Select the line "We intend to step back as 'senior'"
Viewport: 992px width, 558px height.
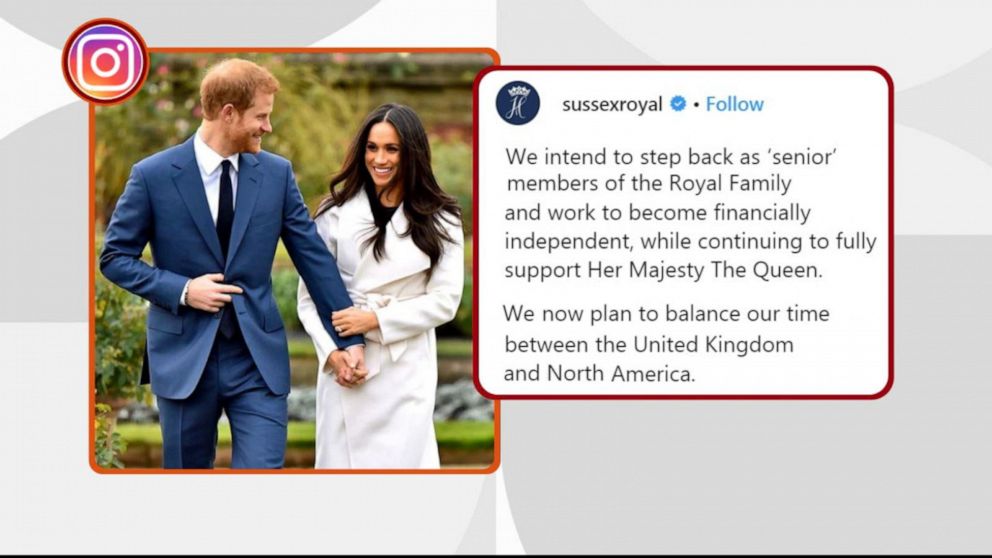point(671,156)
